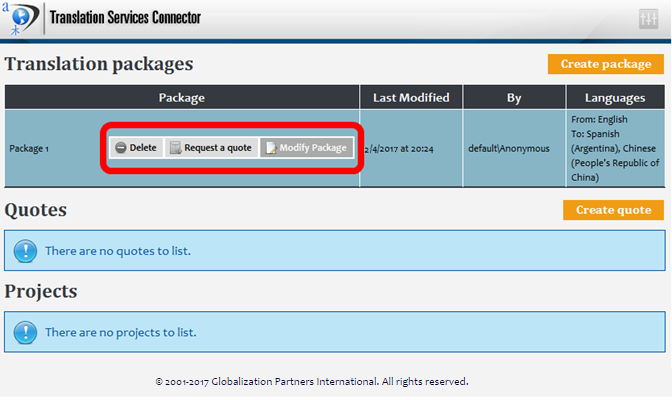Click the Package column header

point(182,97)
